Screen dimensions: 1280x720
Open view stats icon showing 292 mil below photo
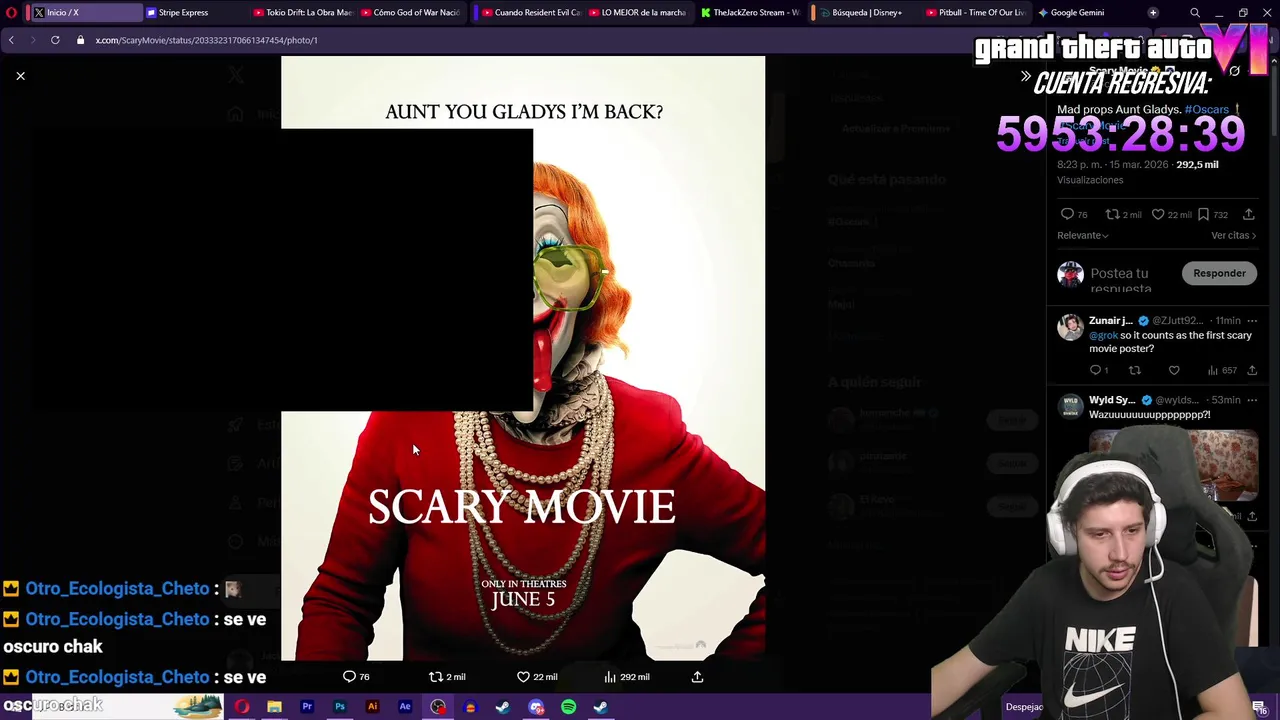click(x=610, y=677)
